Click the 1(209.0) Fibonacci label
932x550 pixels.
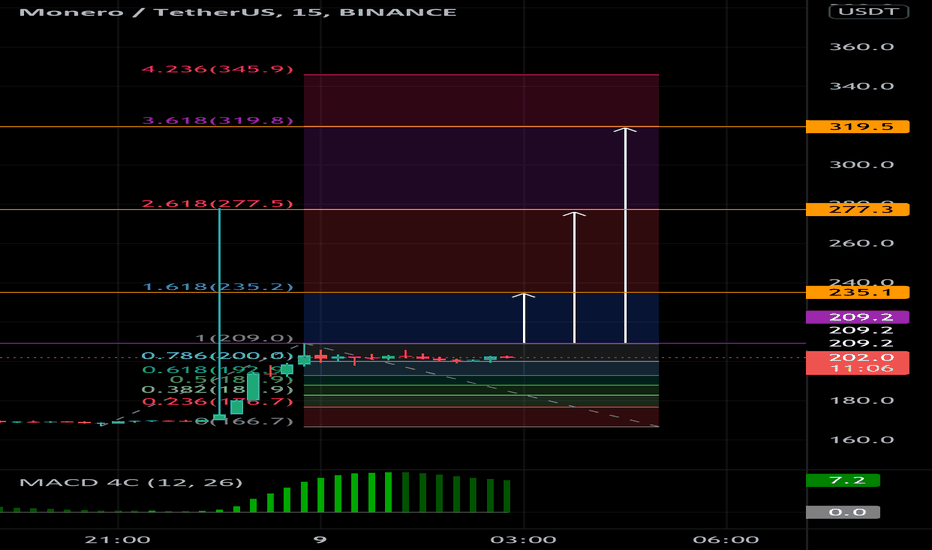(244, 338)
